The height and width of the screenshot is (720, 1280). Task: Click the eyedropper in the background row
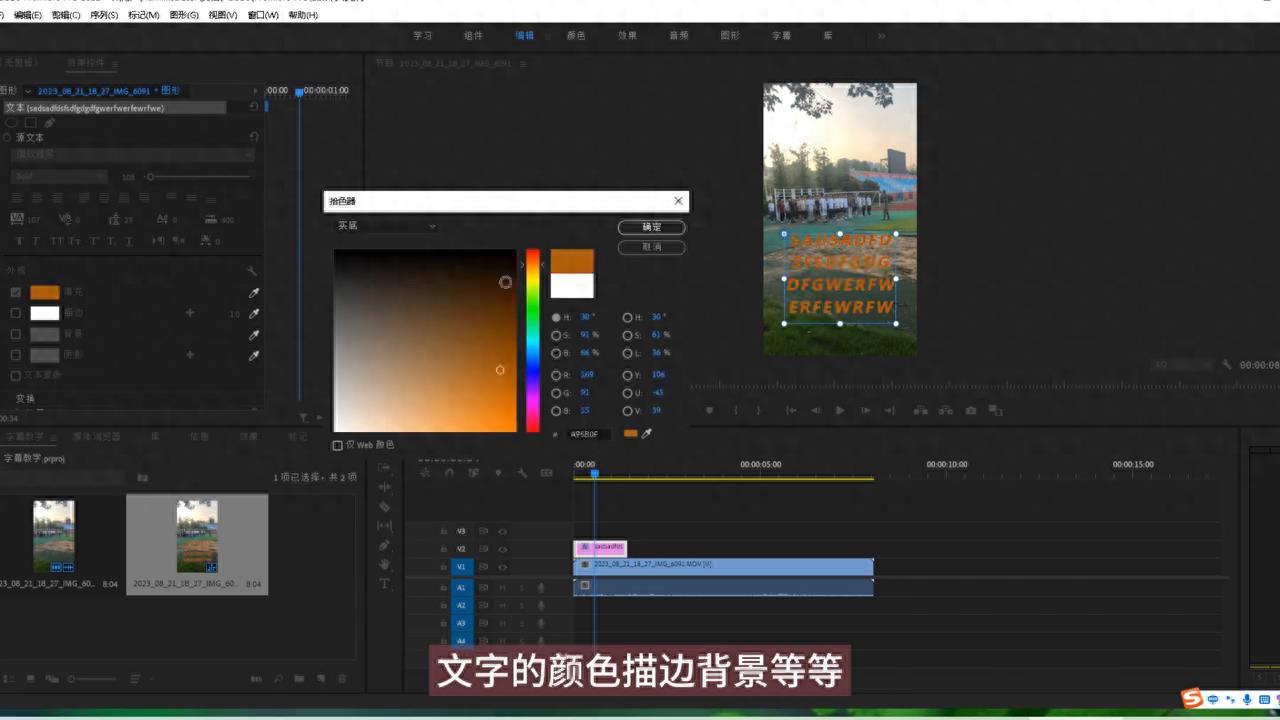254,335
